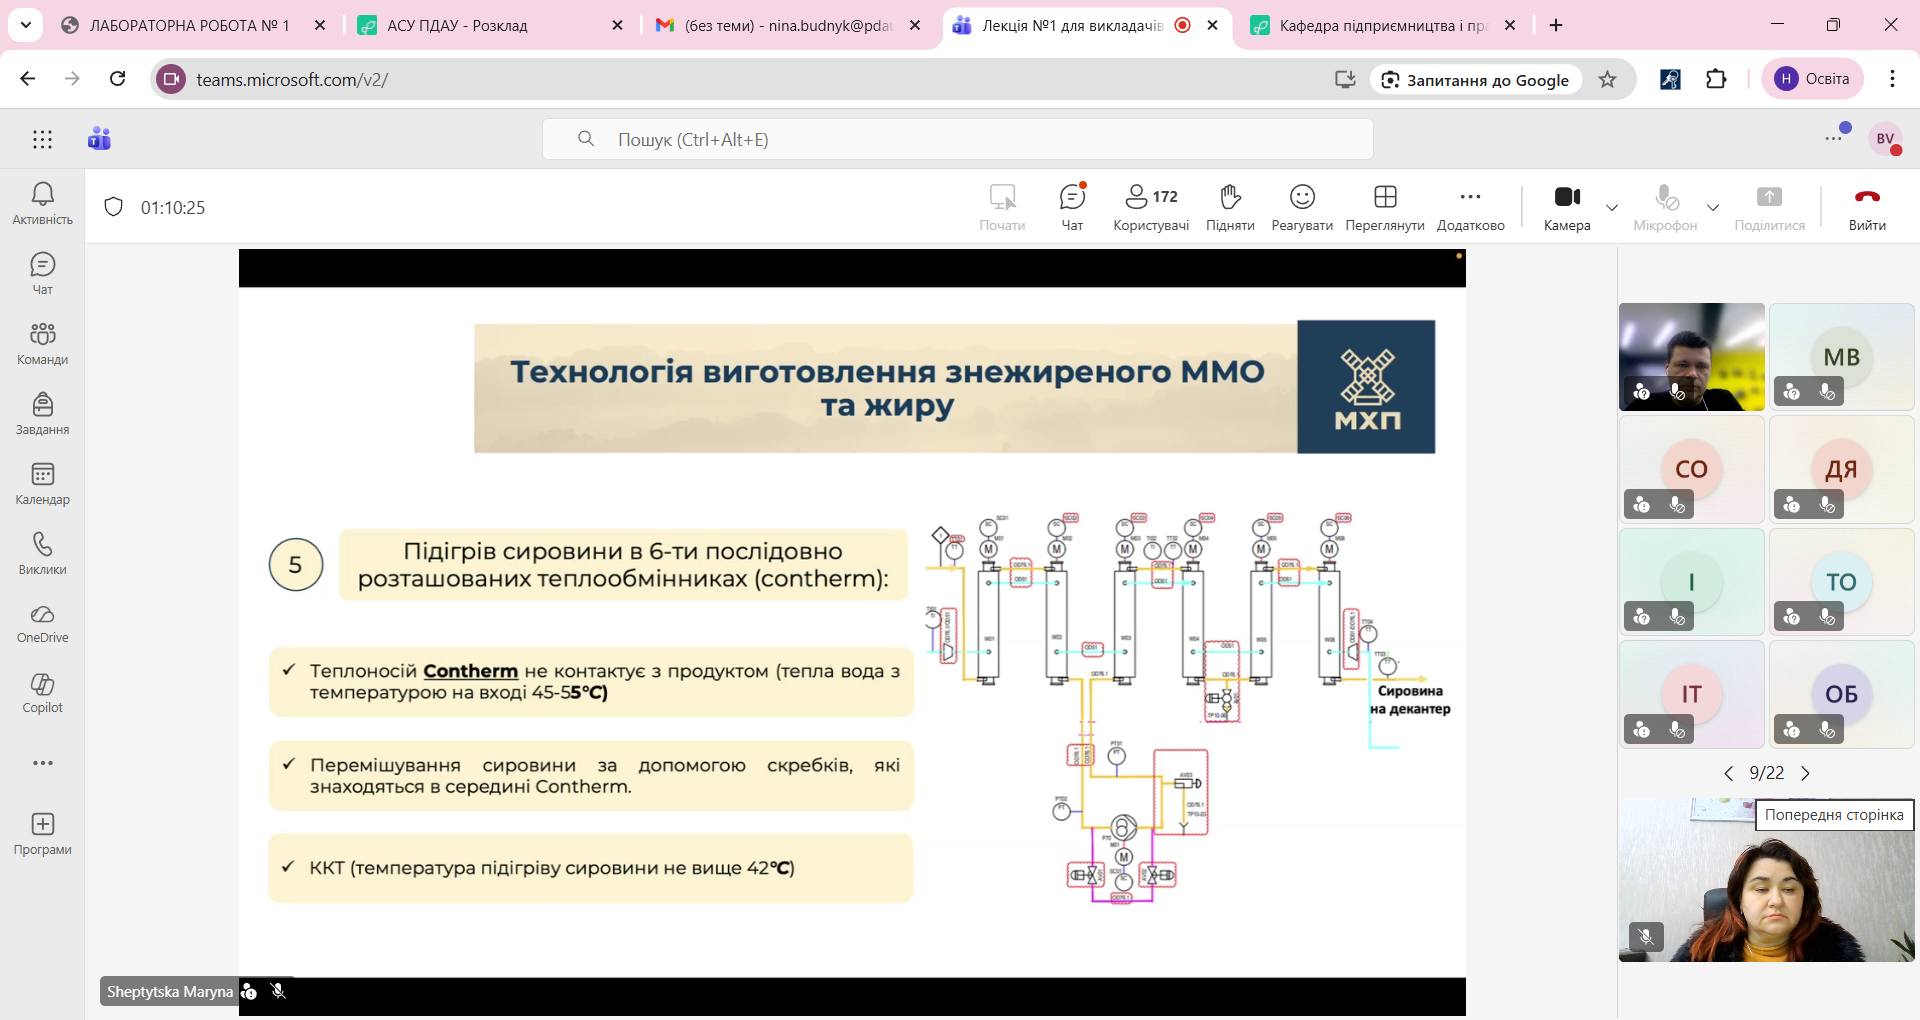Go to next participants page arrow
The height and width of the screenshot is (1020, 1920).
click(1805, 773)
